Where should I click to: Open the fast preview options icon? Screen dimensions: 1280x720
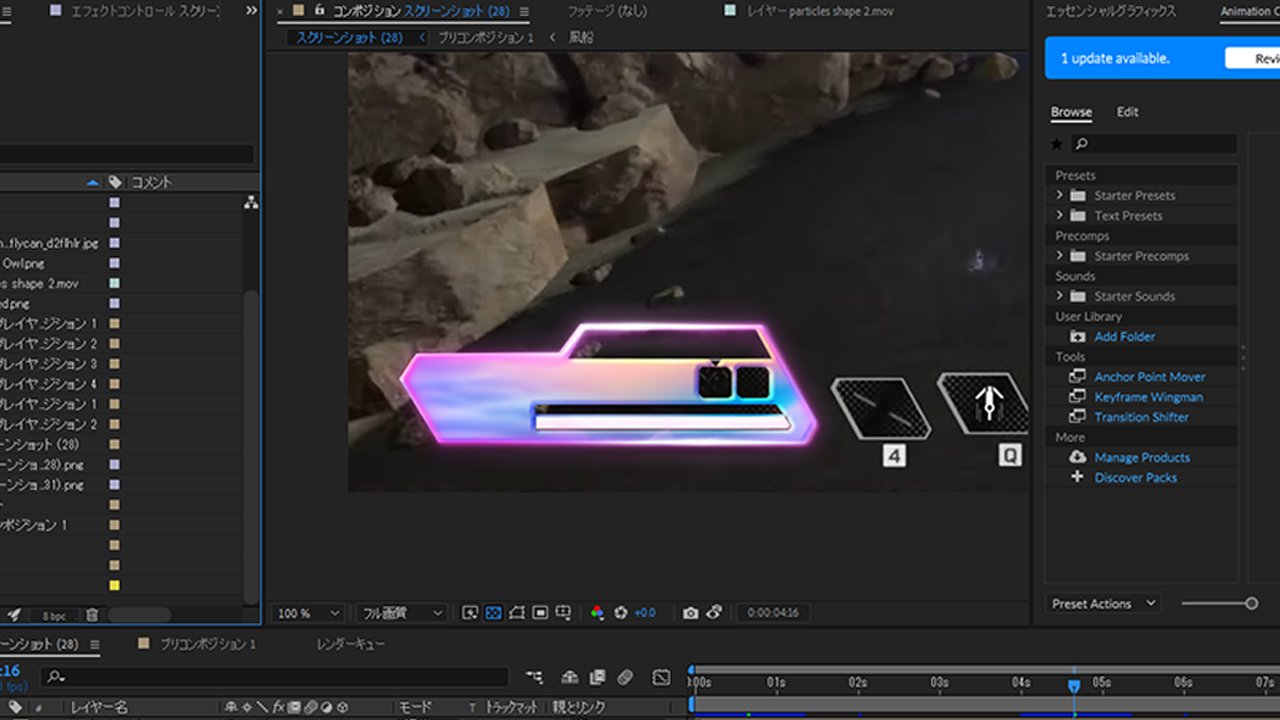pyautogui.click(x=470, y=613)
